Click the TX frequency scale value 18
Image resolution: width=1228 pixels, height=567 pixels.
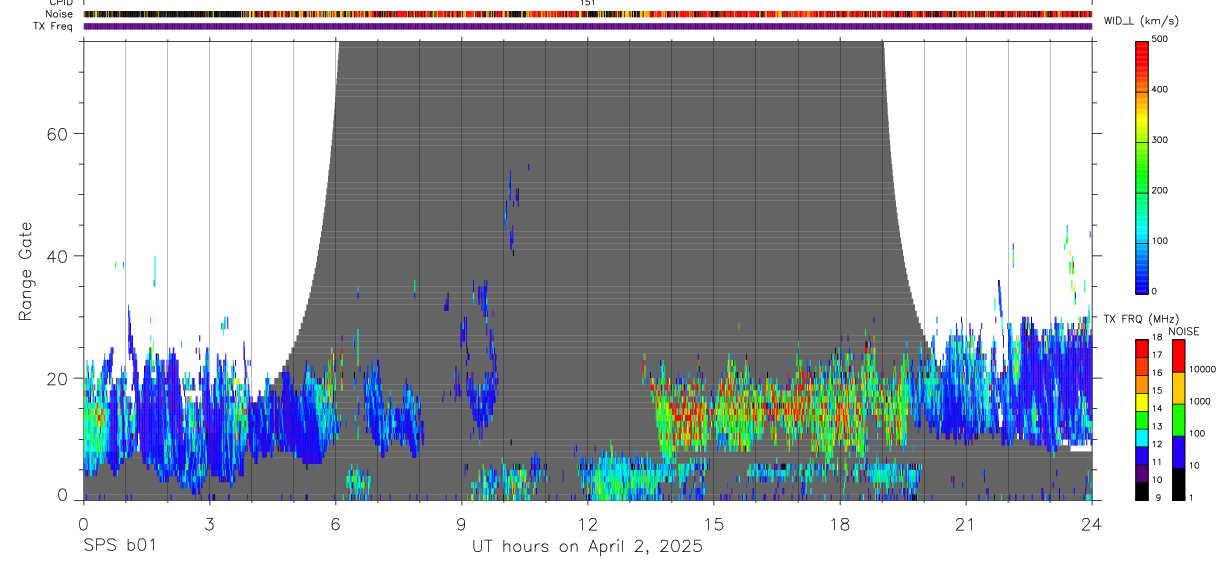point(1158,340)
